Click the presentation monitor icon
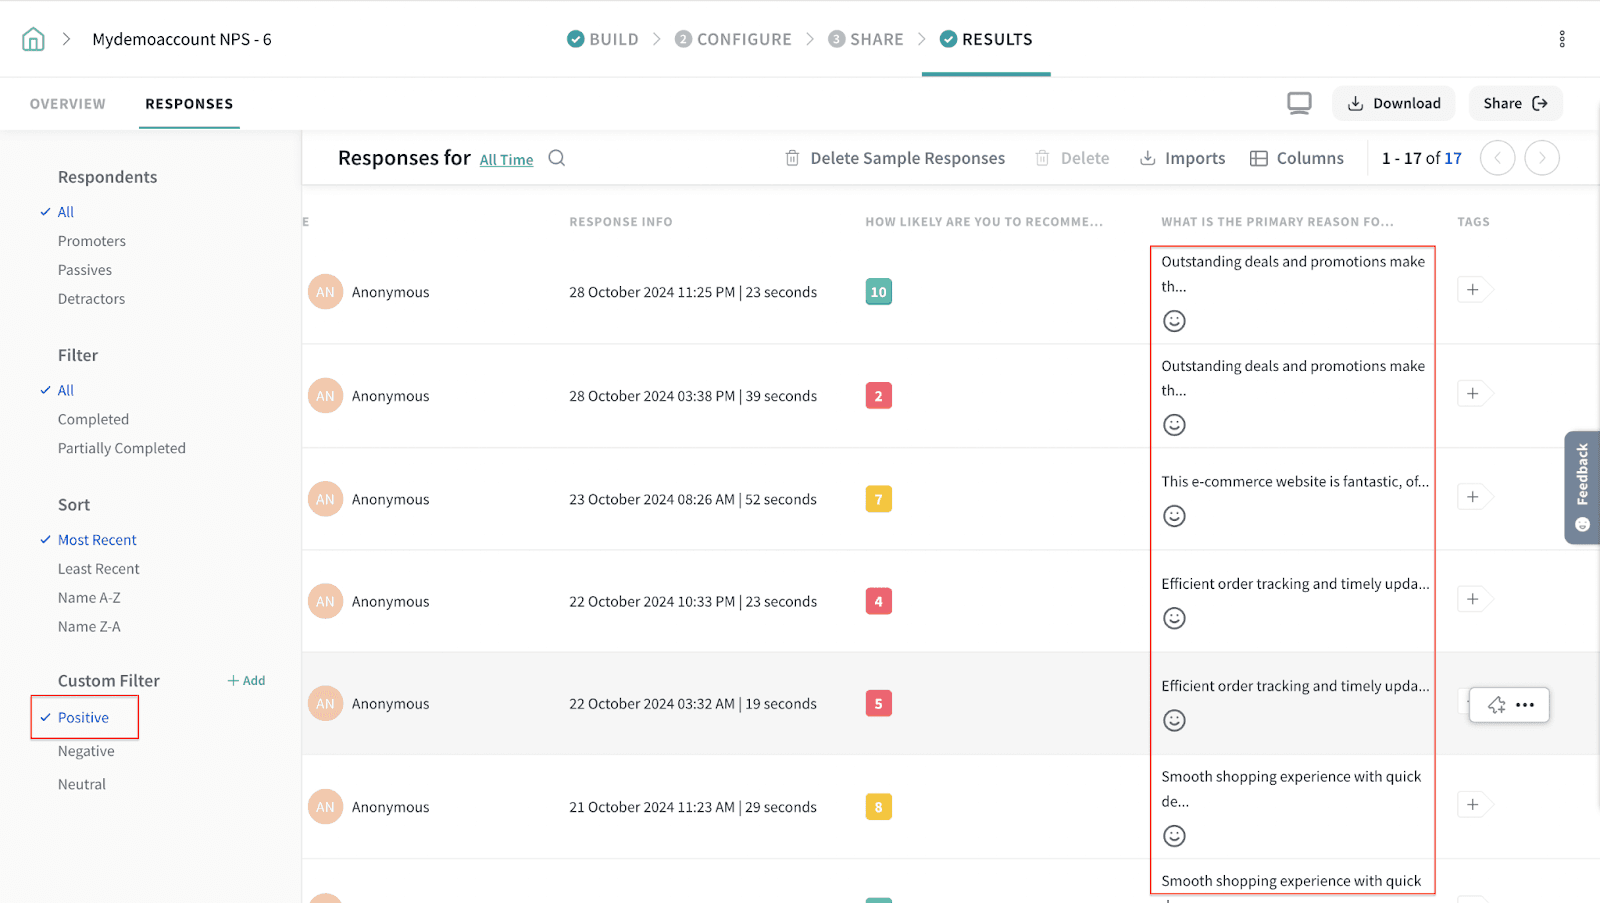 (x=1299, y=103)
